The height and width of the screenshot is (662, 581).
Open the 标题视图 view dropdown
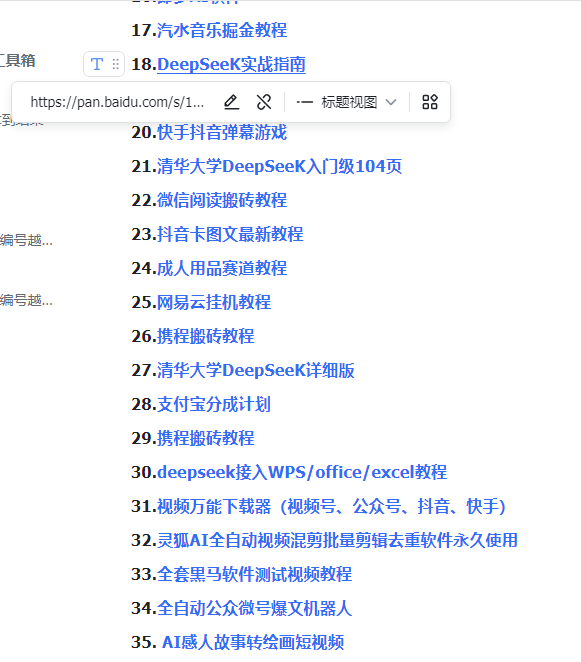(x=346, y=102)
